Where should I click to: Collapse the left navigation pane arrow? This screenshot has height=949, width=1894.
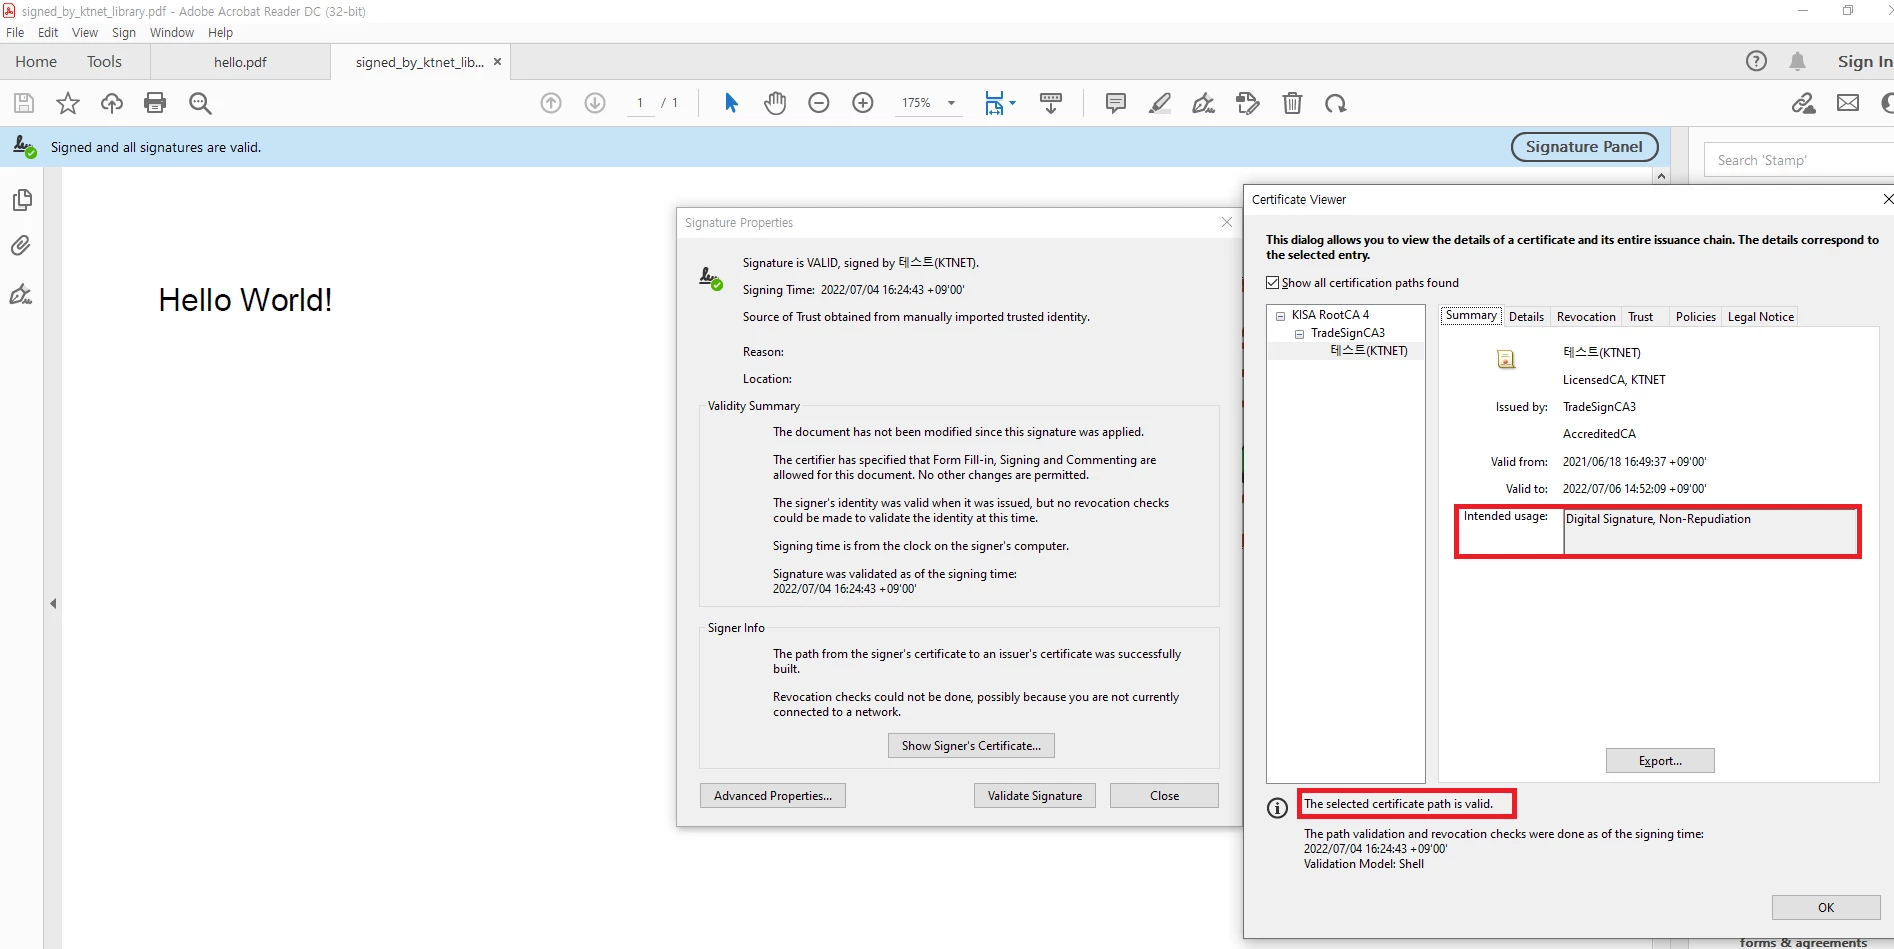53,603
